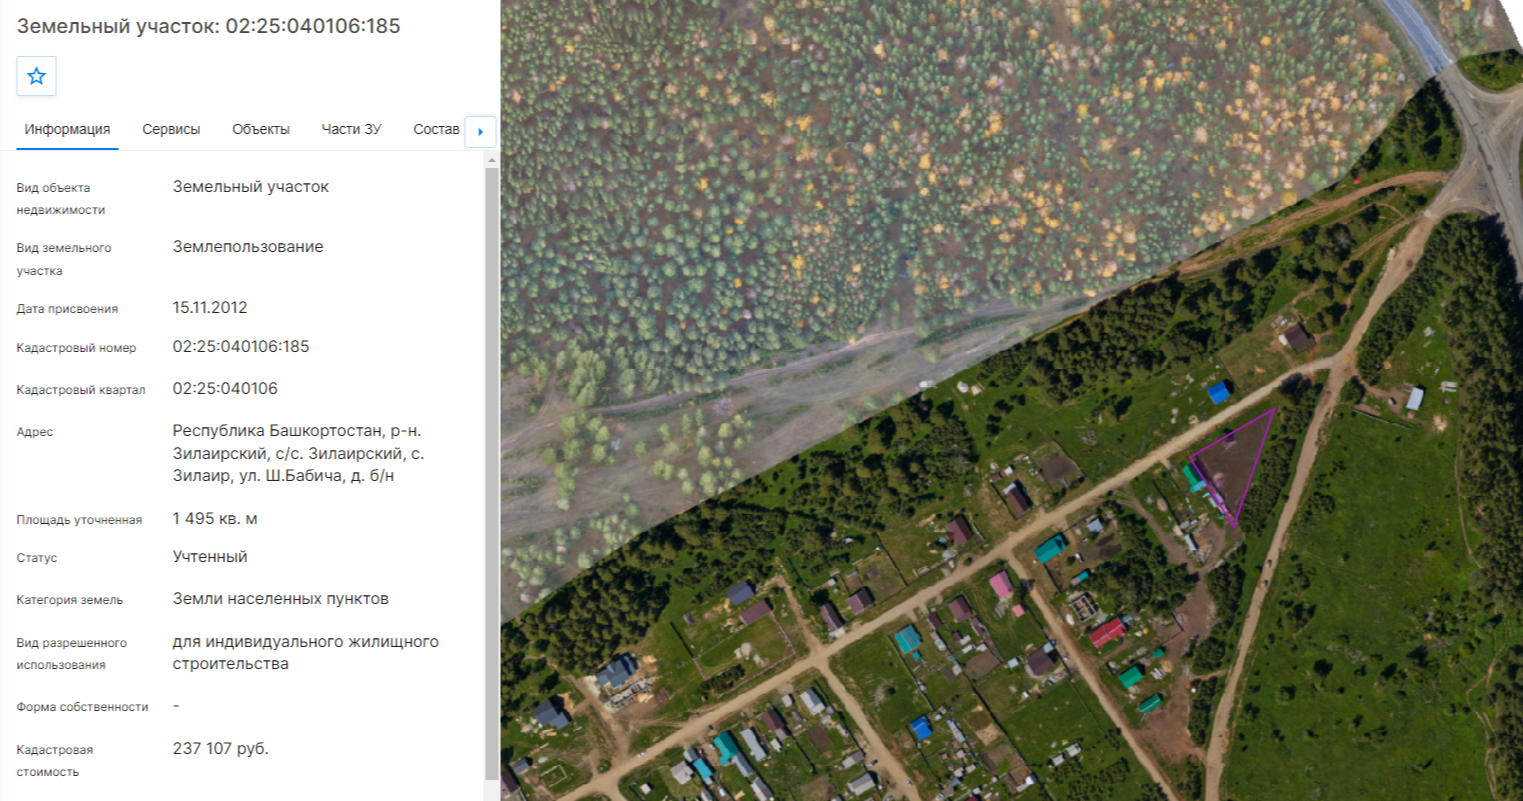Select the address text for Зилаир
This screenshot has width=1523, height=801.
click(x=298, y=453)
